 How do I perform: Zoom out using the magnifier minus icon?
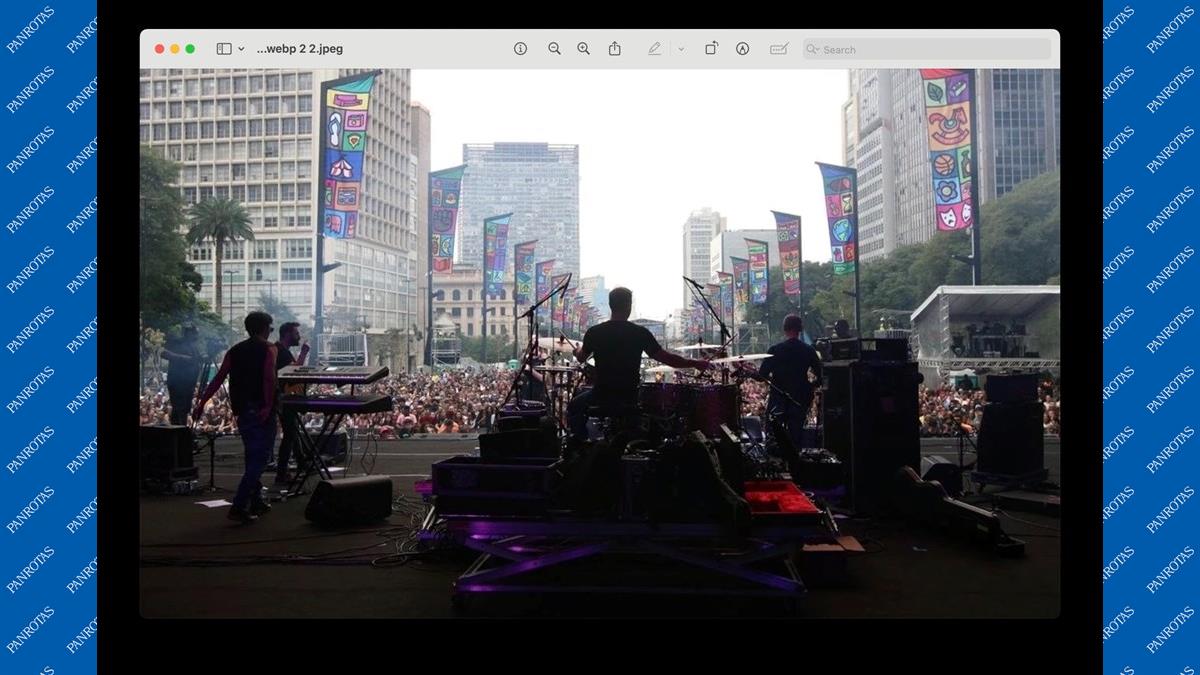pyautogui.click(x=554, y=49)
